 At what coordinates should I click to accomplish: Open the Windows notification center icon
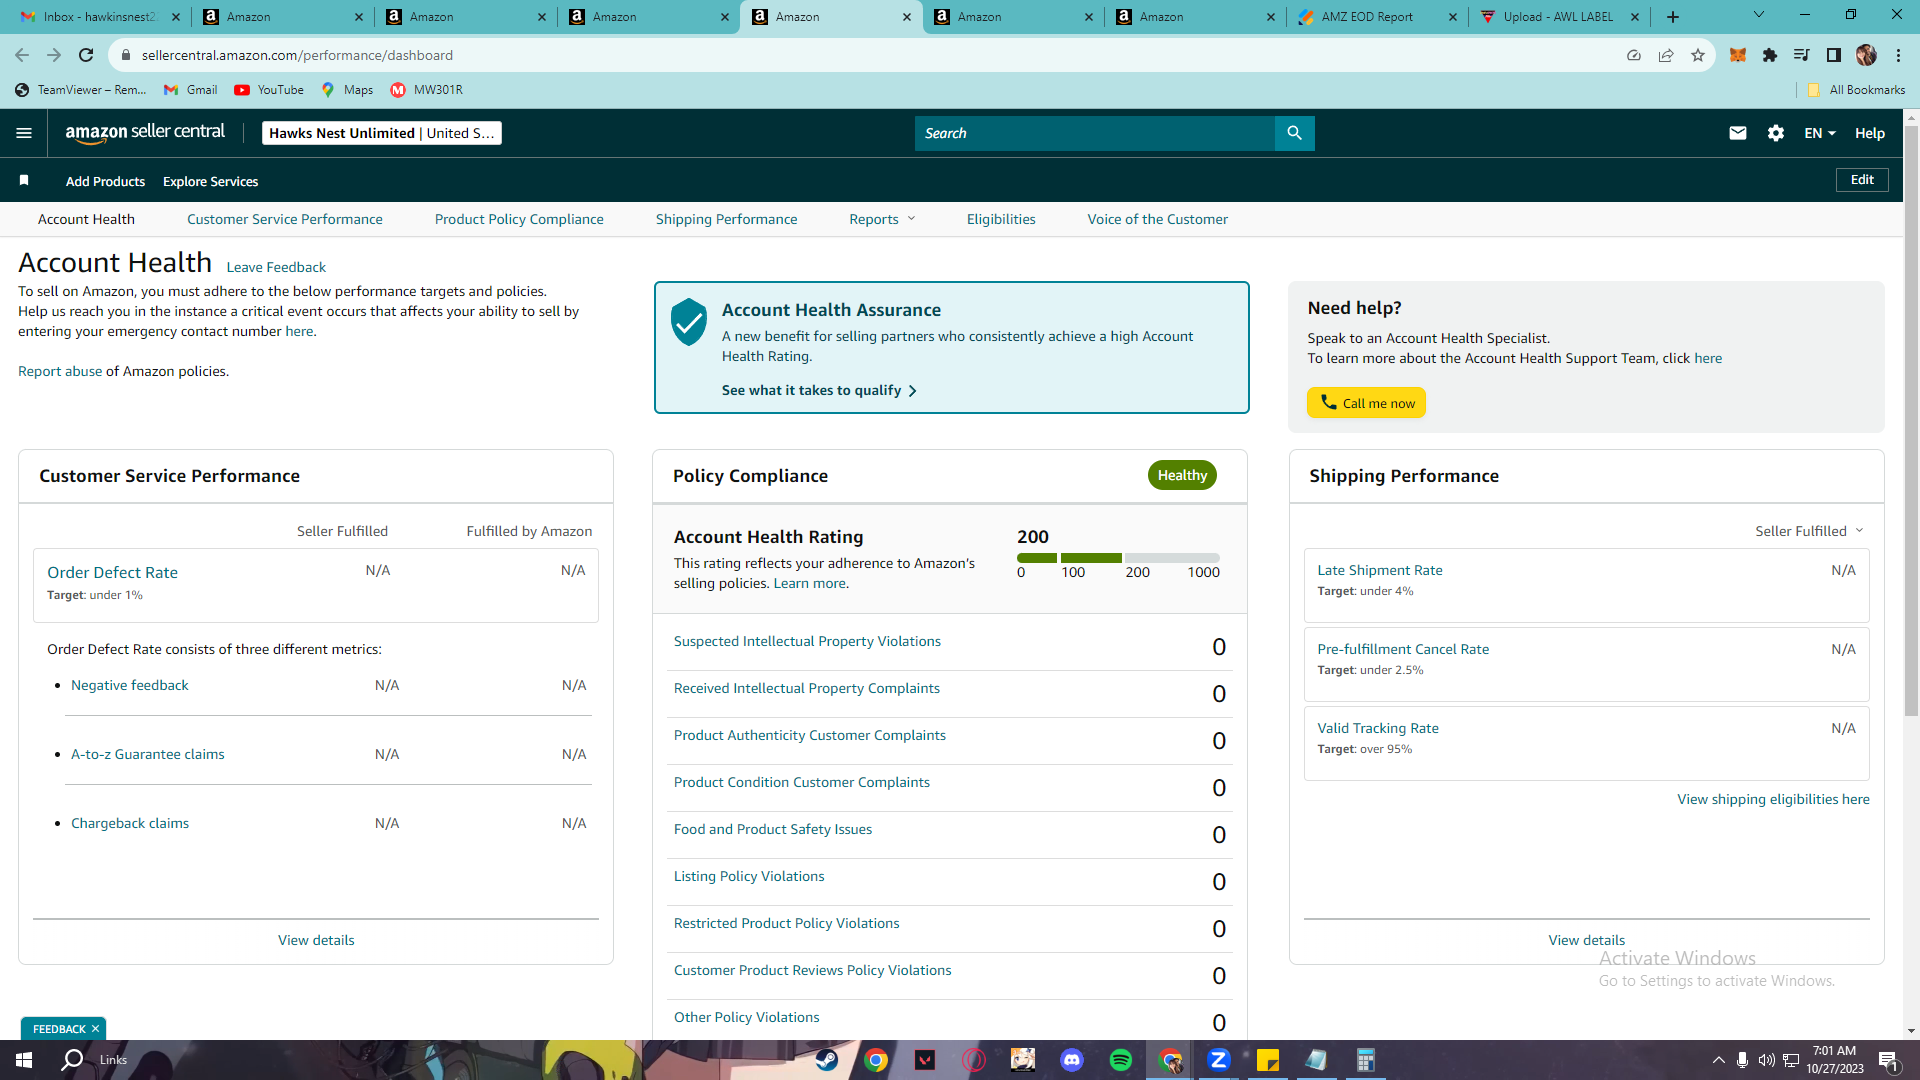point(1888,1060)
